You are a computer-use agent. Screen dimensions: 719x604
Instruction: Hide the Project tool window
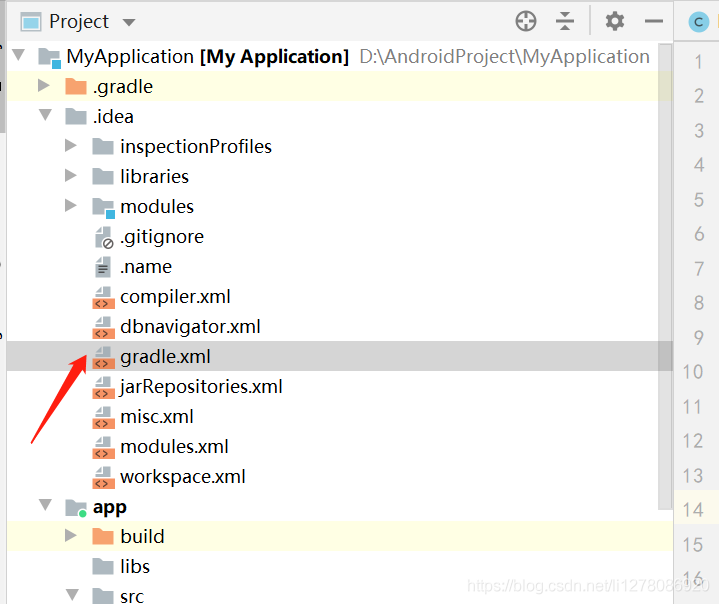point(654,21)
